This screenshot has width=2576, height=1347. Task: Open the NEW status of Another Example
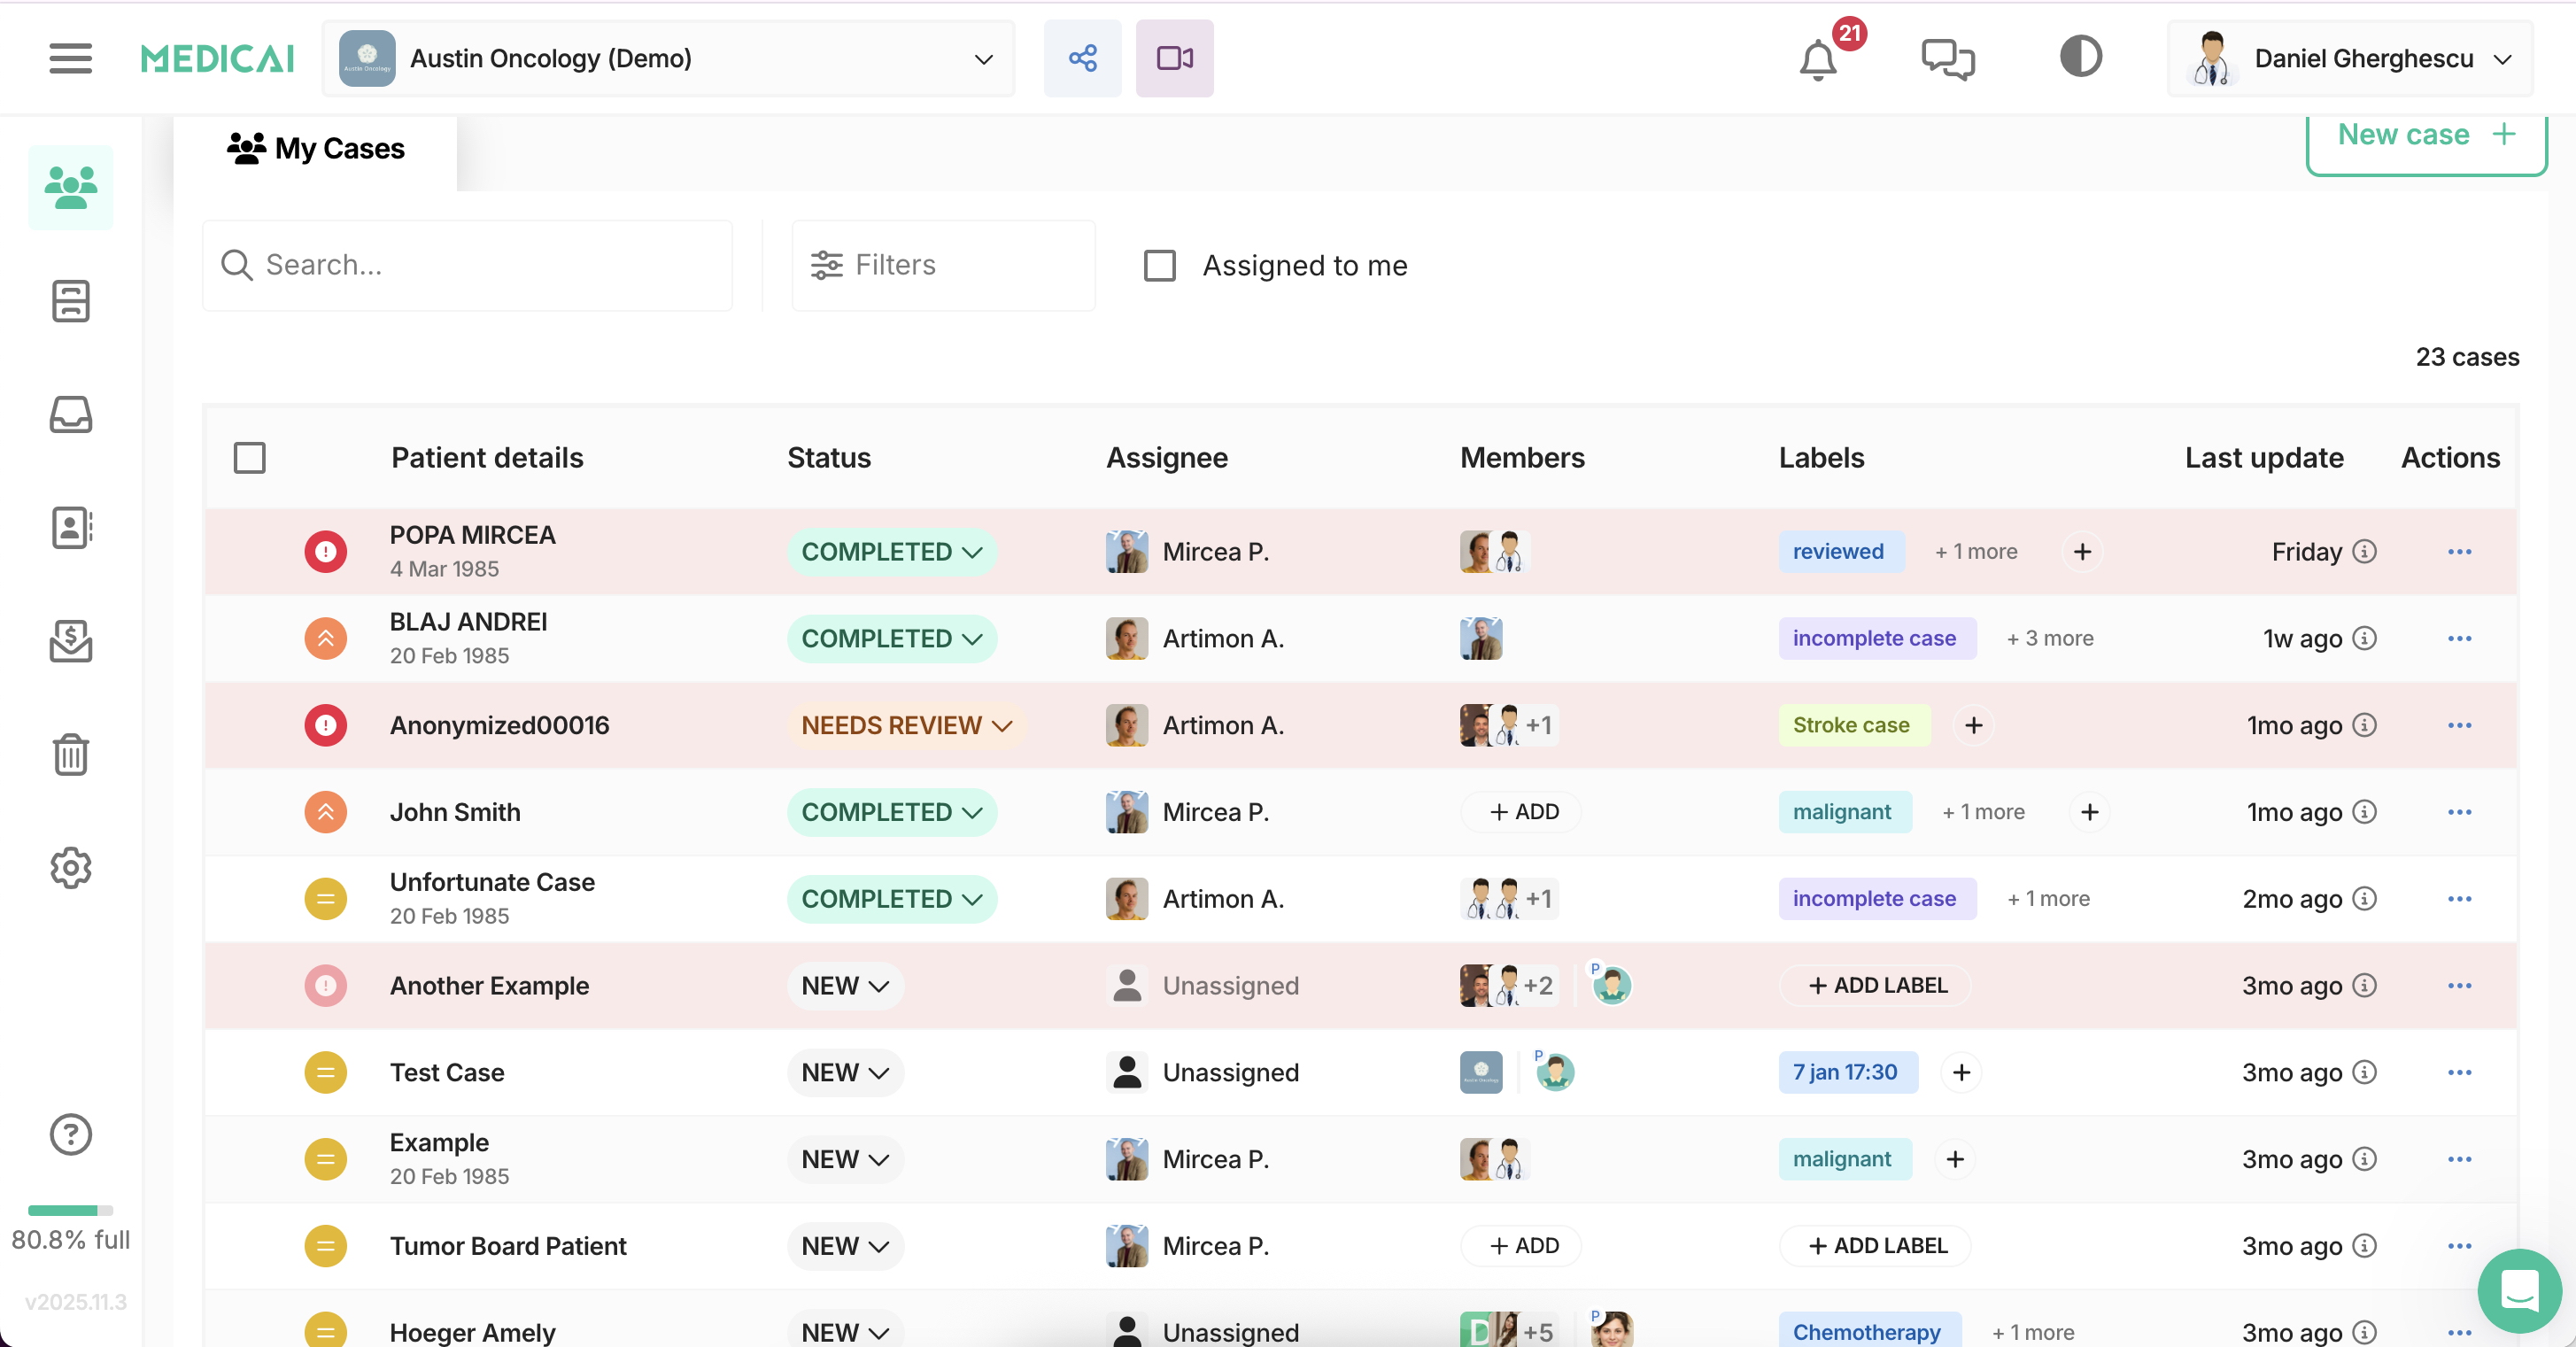pos(845,985)
